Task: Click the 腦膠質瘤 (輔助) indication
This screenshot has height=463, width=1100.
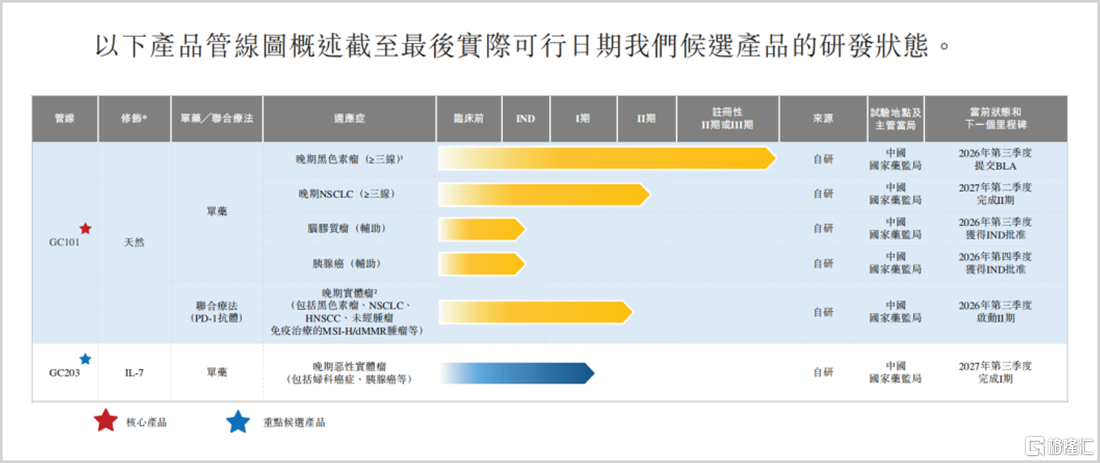Action: 349,229
